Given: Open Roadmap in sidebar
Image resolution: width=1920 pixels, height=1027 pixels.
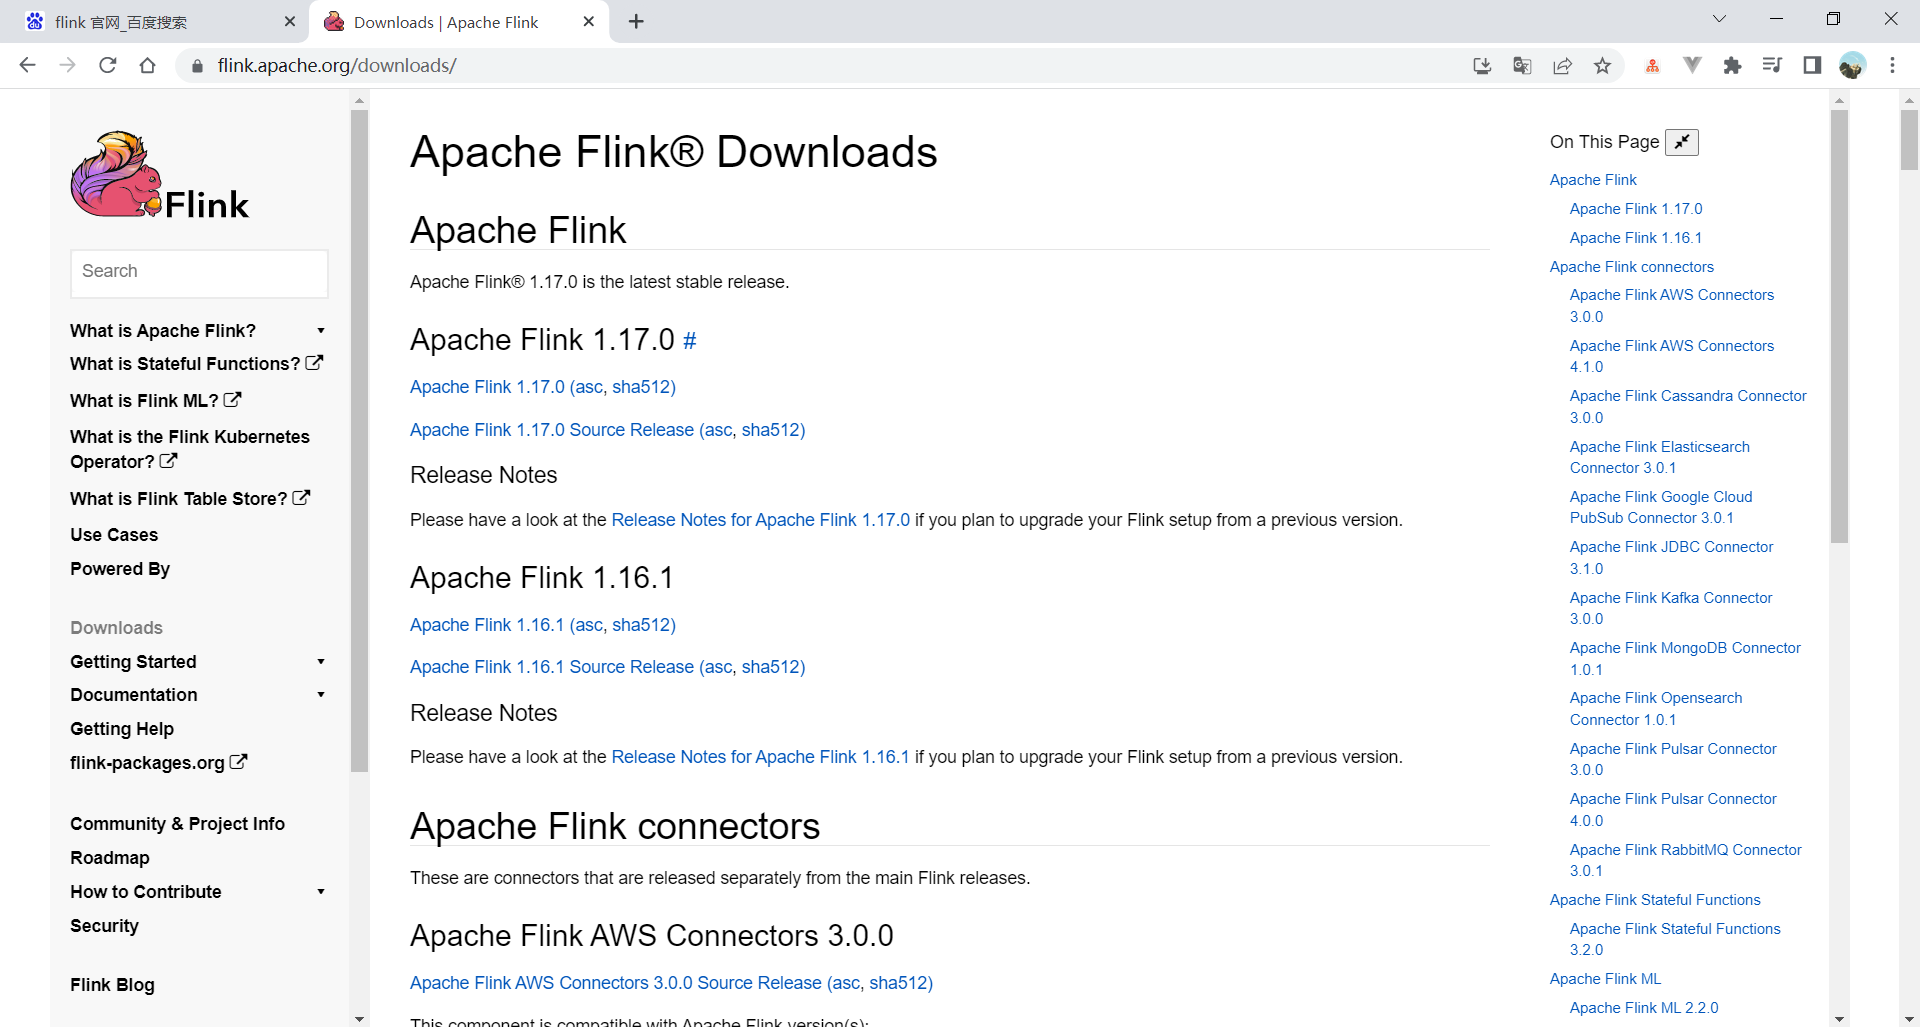Looking at the screenshot, I should (110, 858).
